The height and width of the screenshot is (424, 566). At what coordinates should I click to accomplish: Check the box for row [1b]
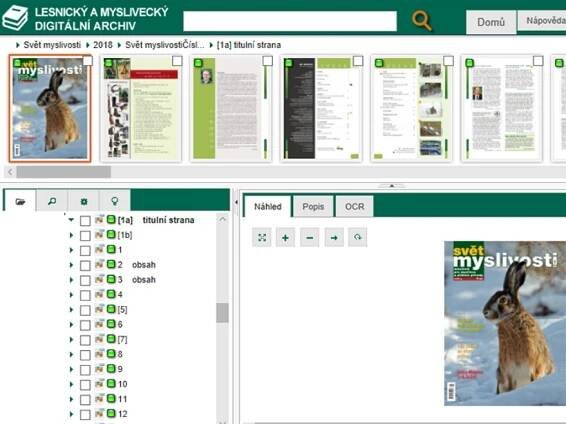point(85,236)
